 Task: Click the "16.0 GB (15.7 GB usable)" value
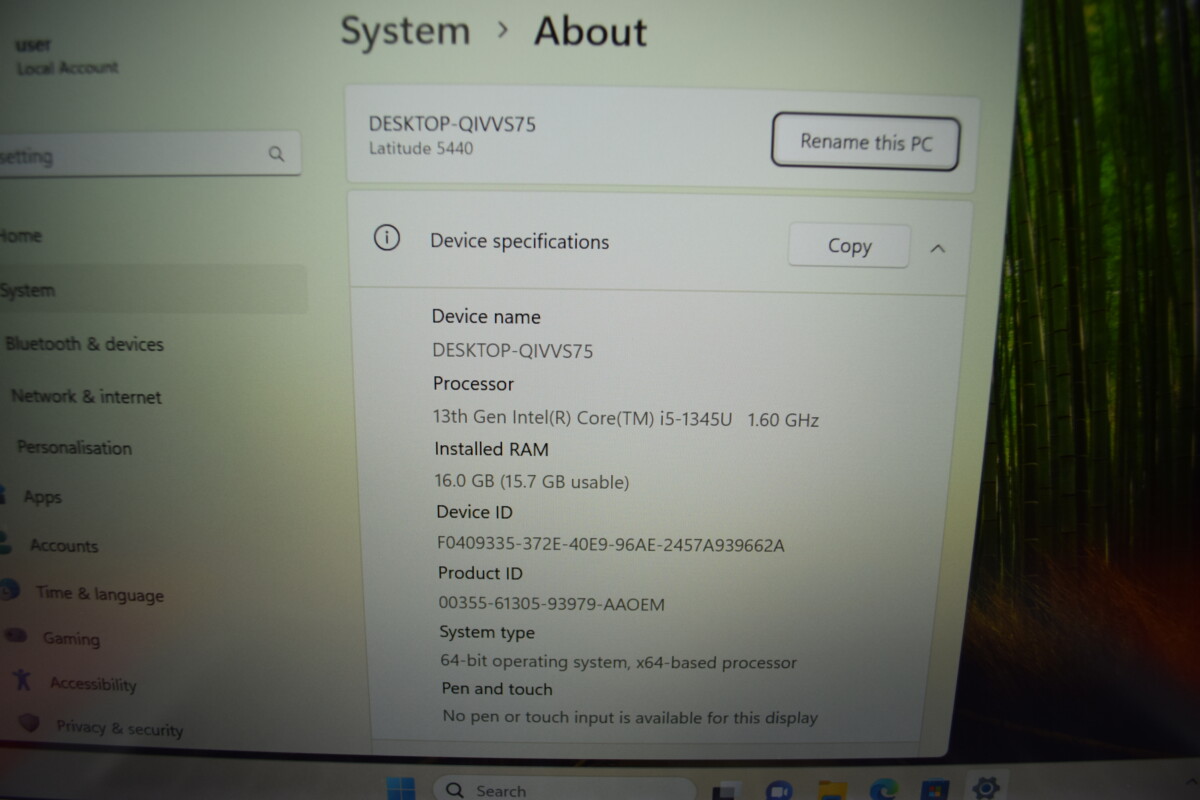[532, 482]
